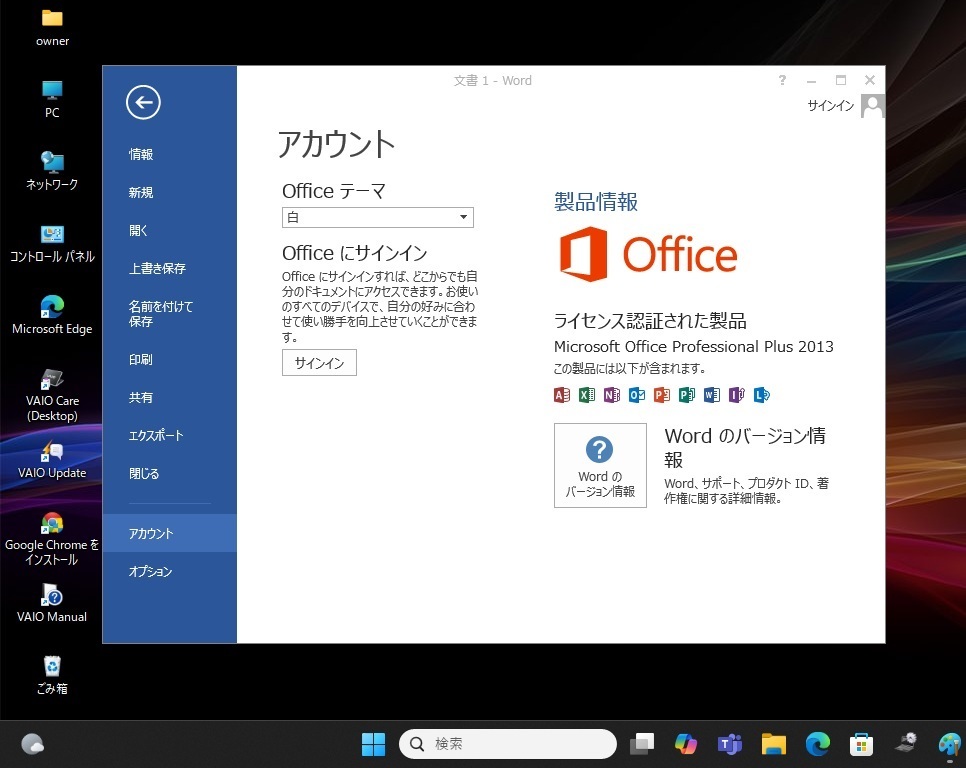This screenshot has width=966, height=768.
Task: Click the Word help question mark icon
Action: pos(782,80)
